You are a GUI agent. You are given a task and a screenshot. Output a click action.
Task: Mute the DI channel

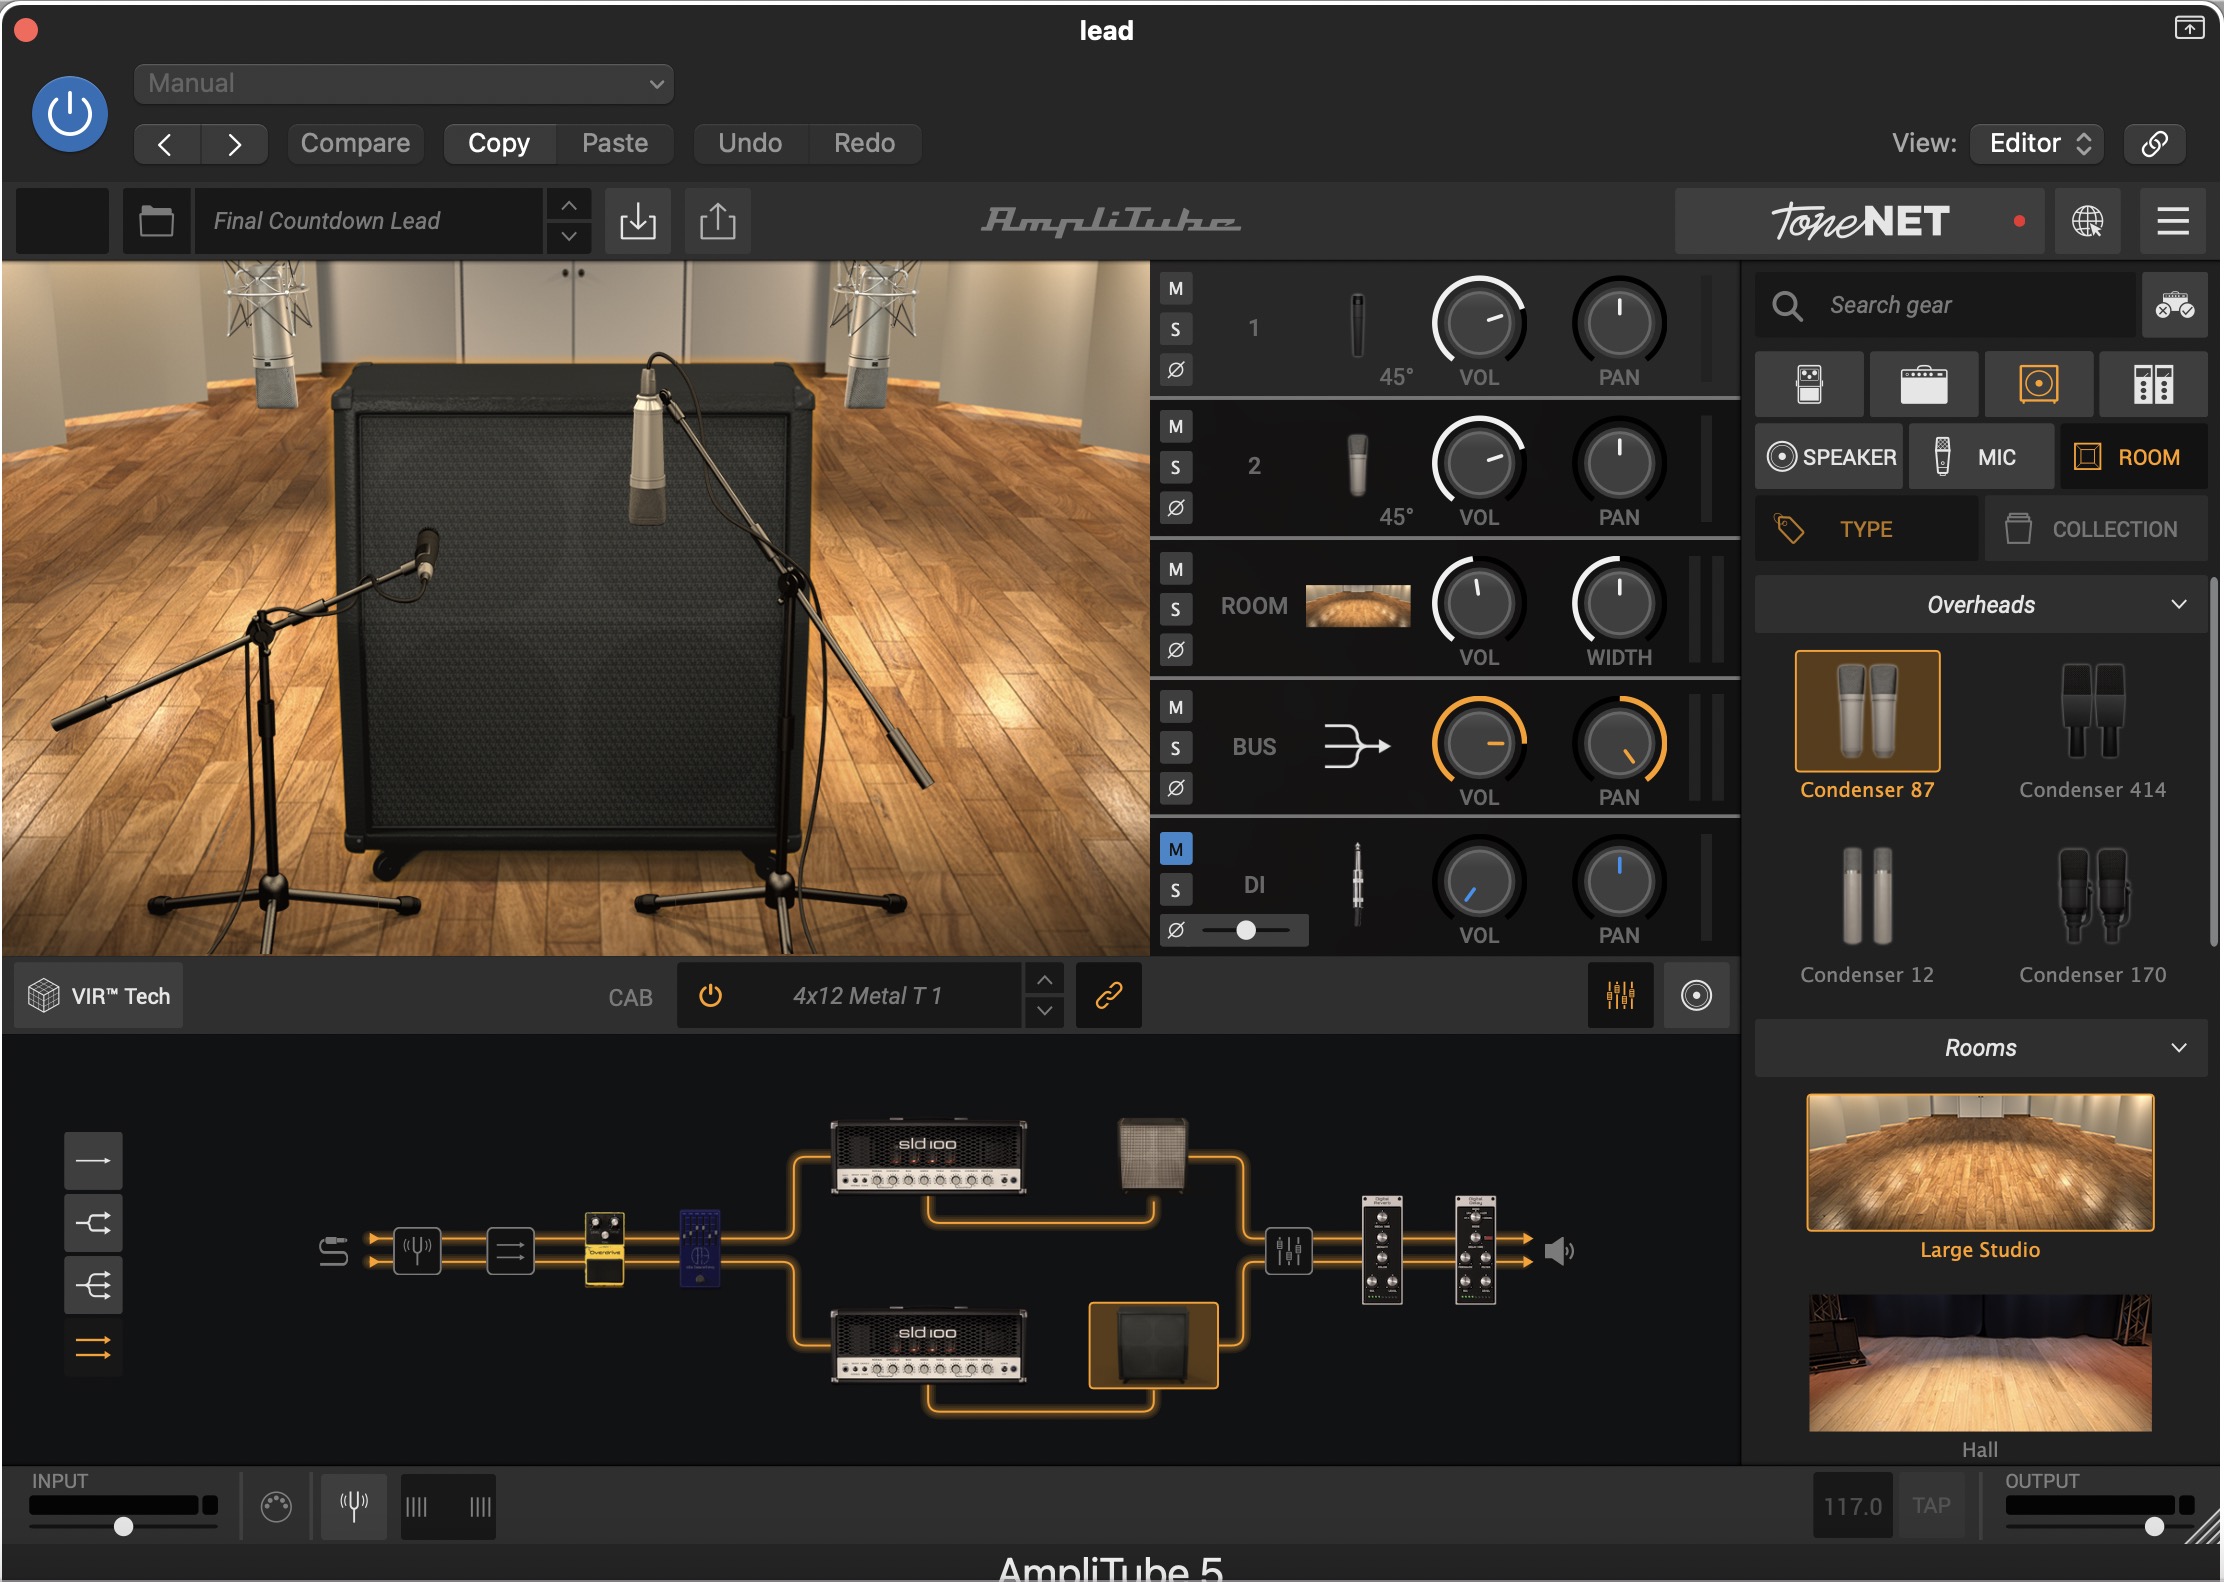1176,849
